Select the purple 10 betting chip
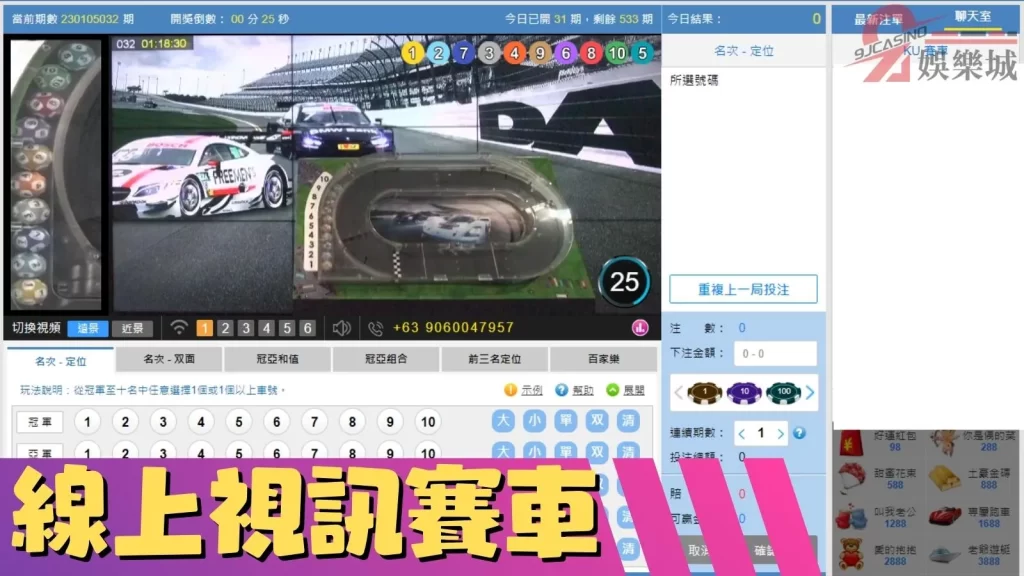Image resolution: width=1024 pixels, height=576 pixels. (744, 393)
